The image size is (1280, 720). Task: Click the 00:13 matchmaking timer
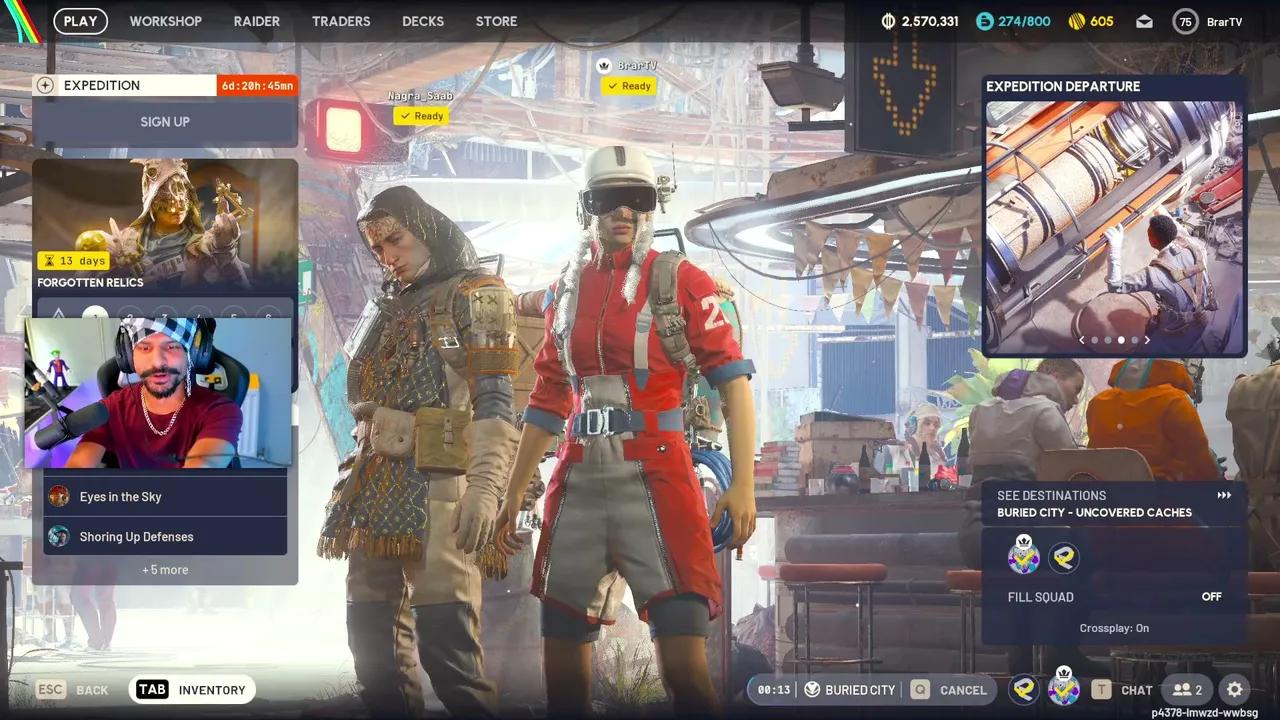pos(774,690)
